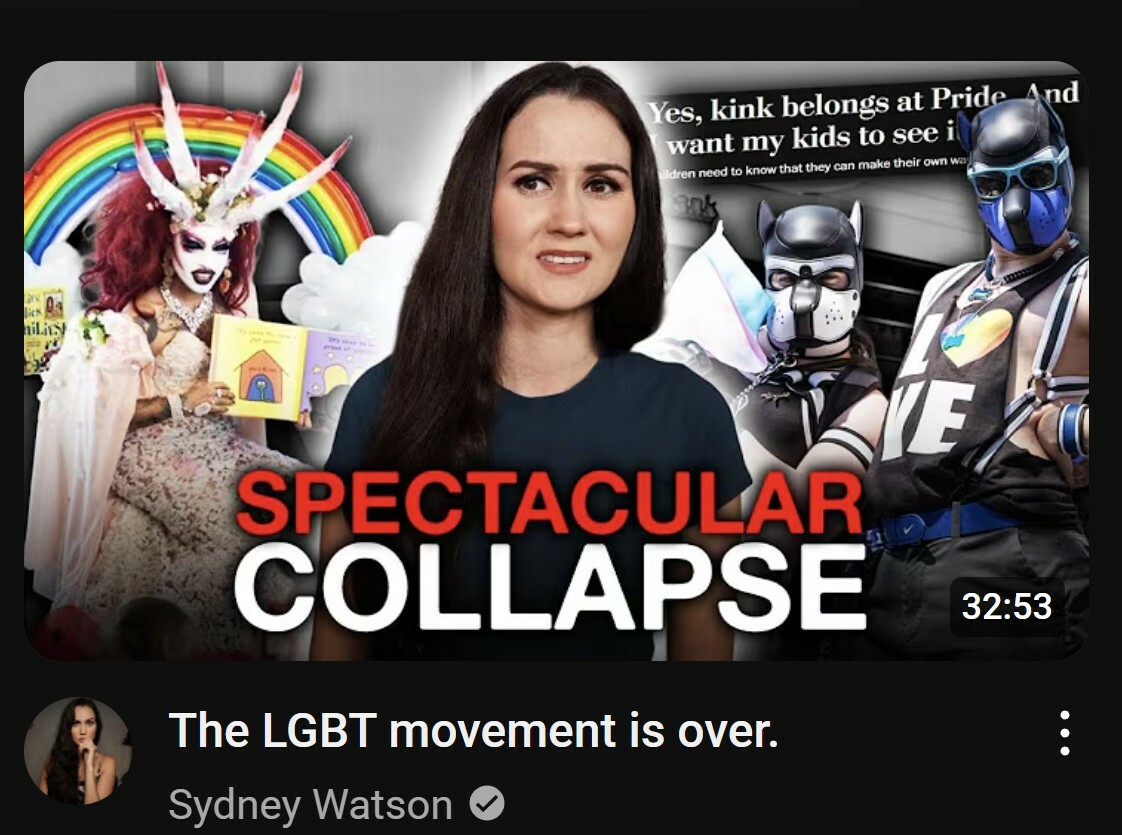The image size is (1122, 835).
Task: Click the 32:53 video duration badge
Action: pos(1007,606)
